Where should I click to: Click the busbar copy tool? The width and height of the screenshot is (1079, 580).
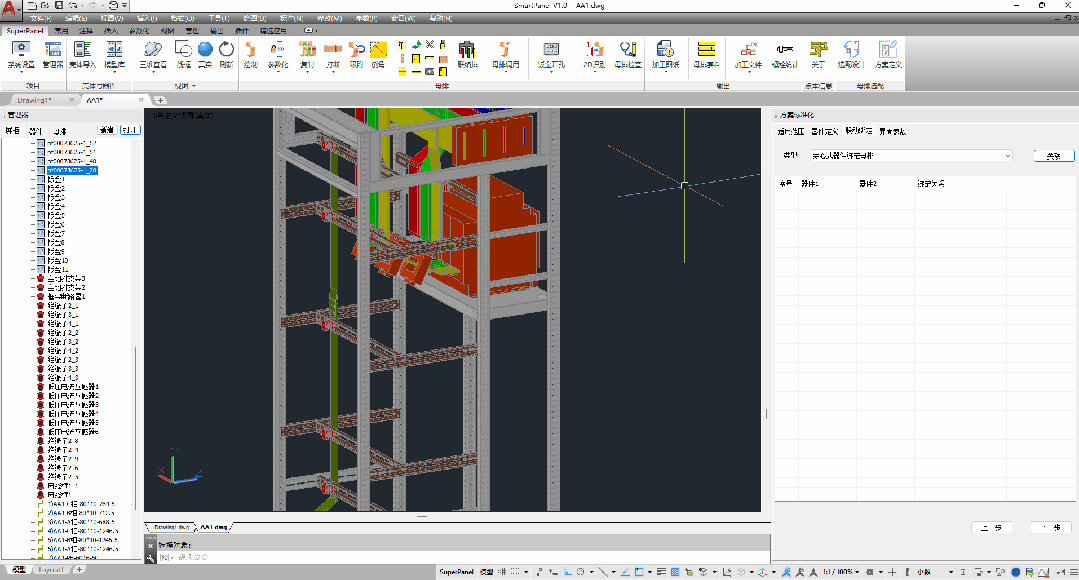[307, 54]
